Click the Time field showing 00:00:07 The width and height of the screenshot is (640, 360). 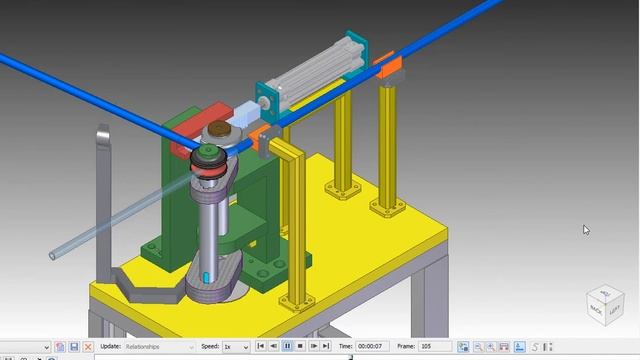[x=372, y=346]
